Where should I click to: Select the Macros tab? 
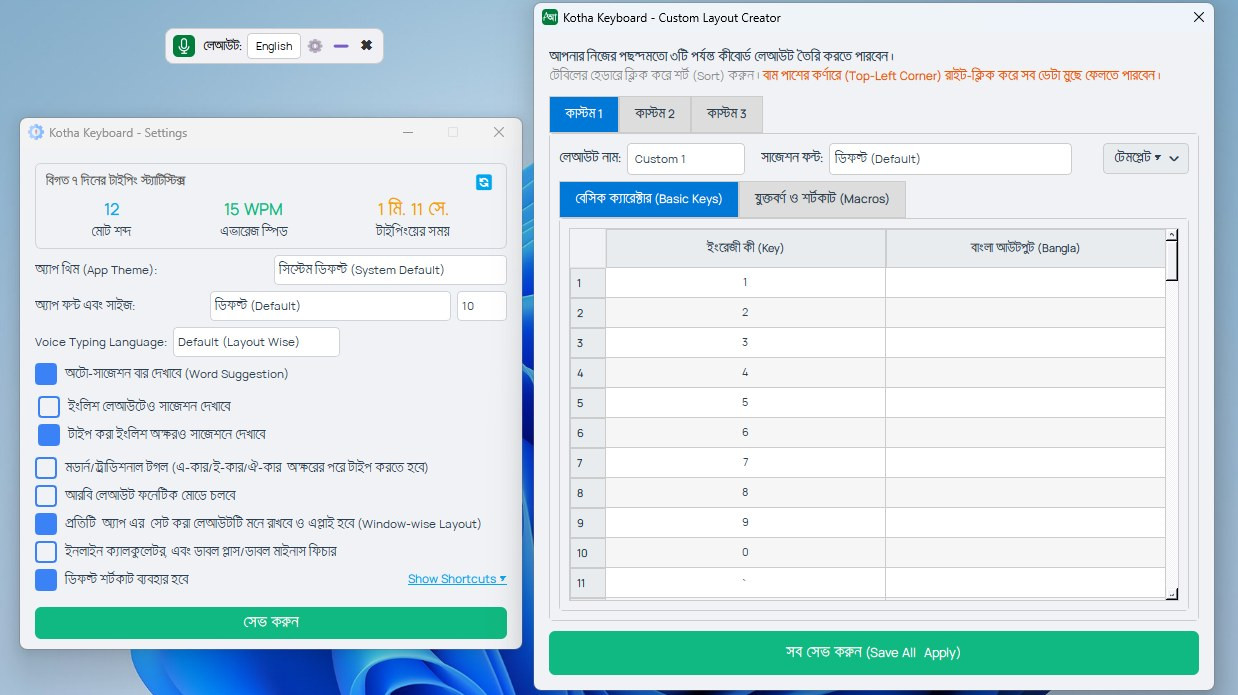click(823, 199)
